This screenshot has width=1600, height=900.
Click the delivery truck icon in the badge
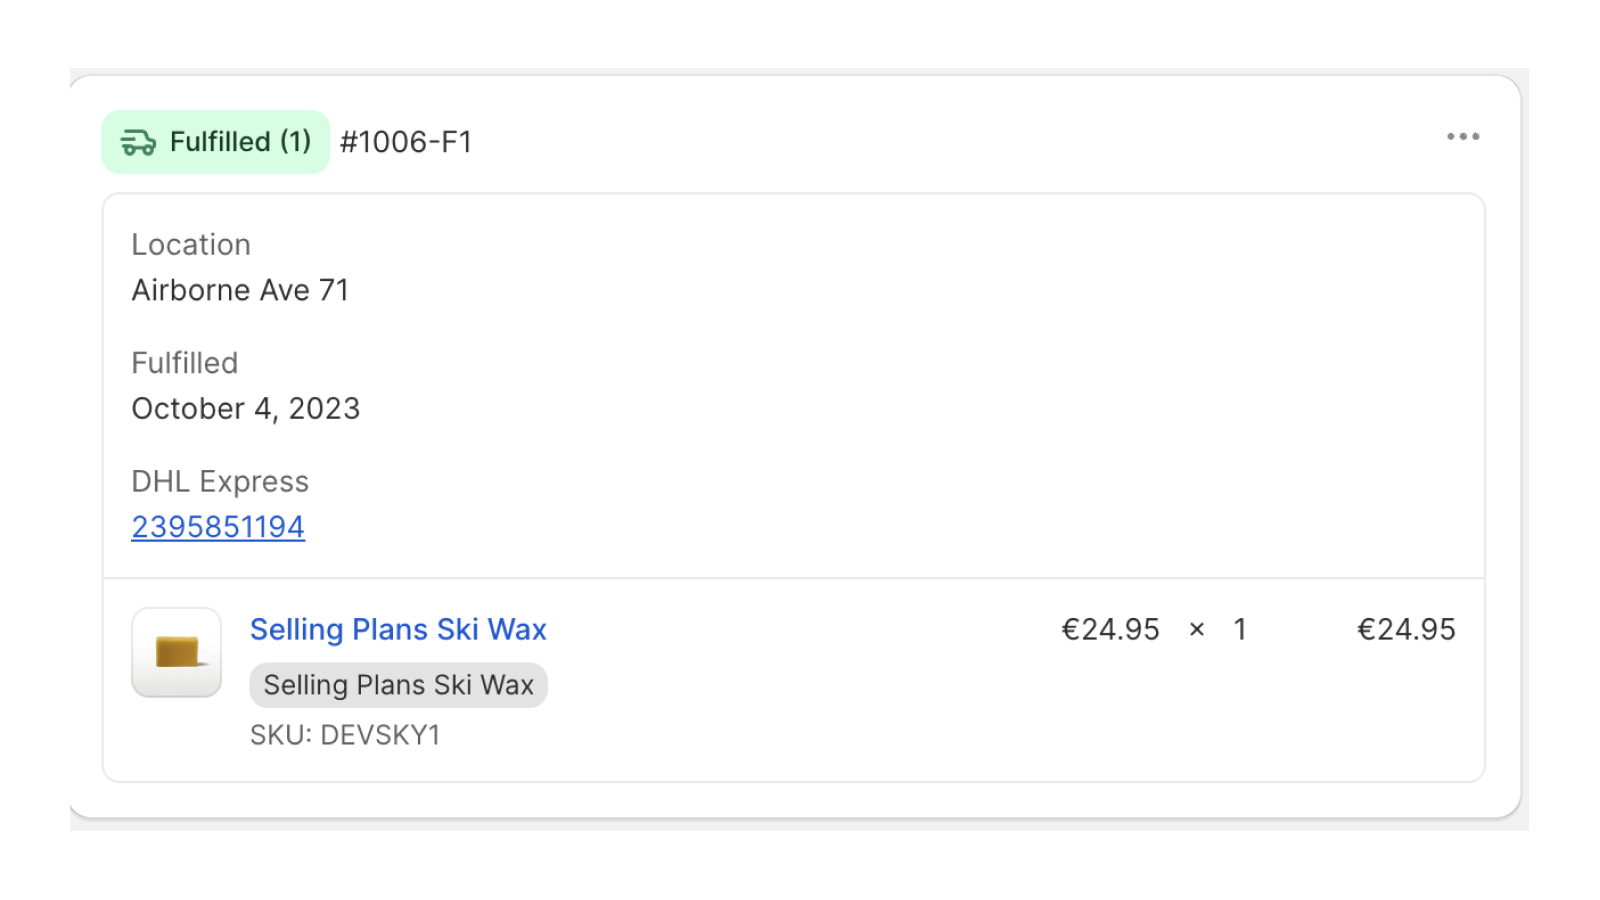(138, 143)
